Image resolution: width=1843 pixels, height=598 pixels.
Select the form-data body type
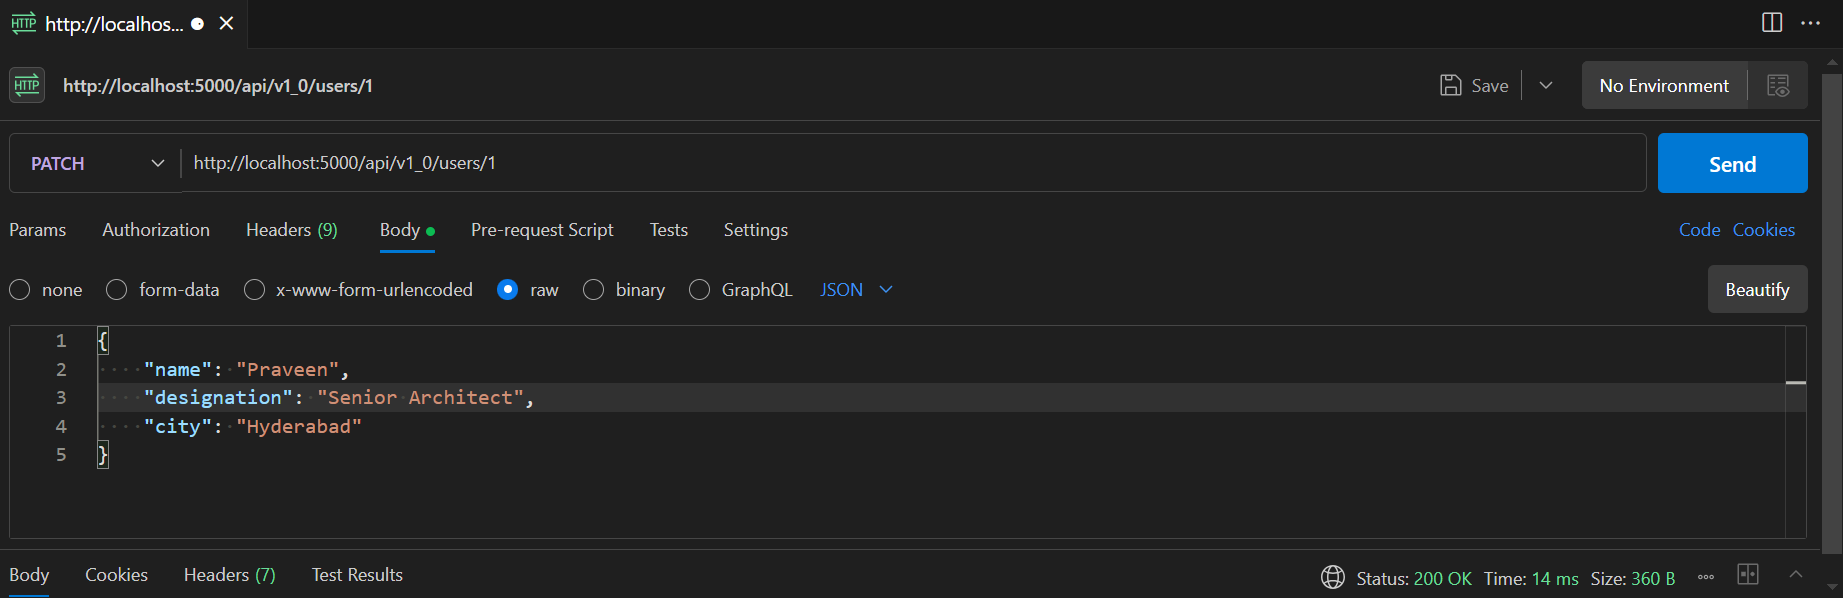[117, 290]
